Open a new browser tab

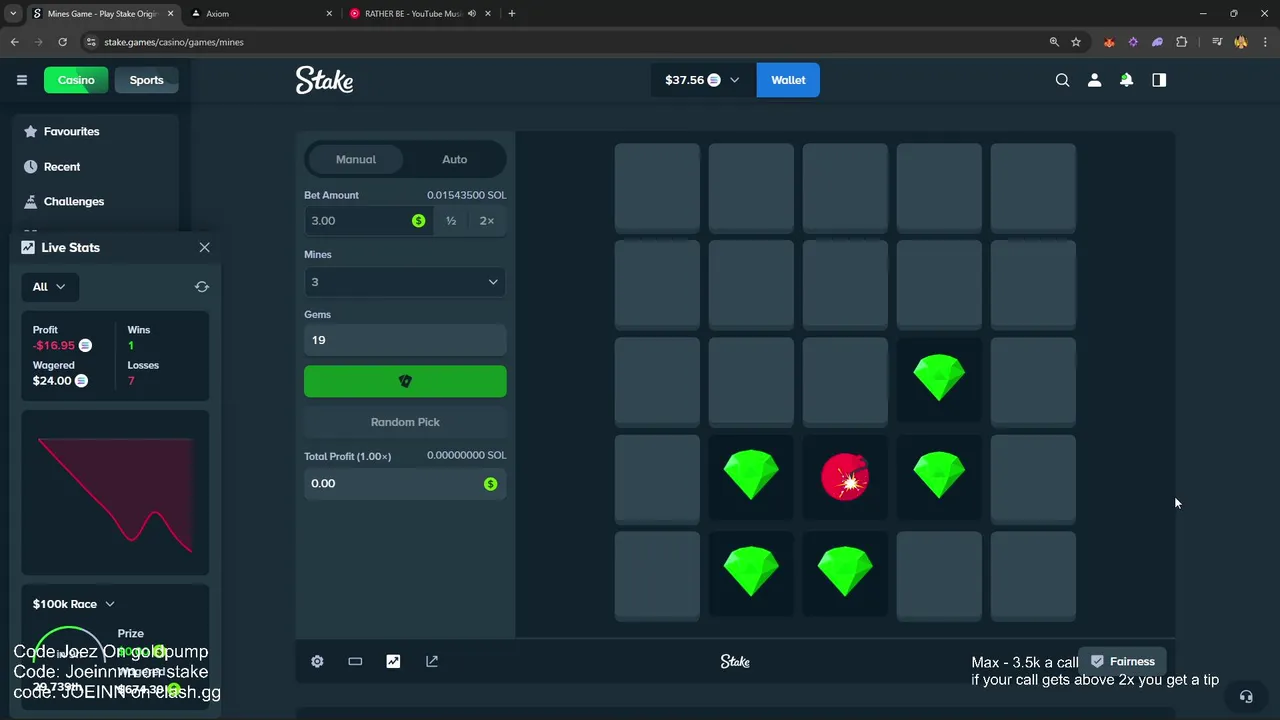[512, 14]
